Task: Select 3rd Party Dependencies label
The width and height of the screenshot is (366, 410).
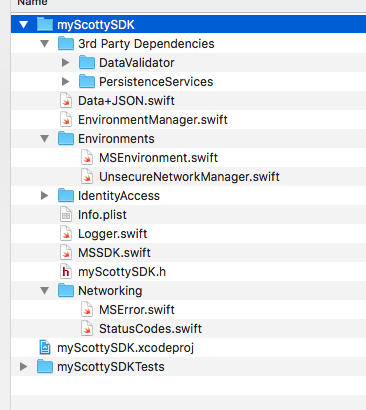Action: tap(146, 44)
